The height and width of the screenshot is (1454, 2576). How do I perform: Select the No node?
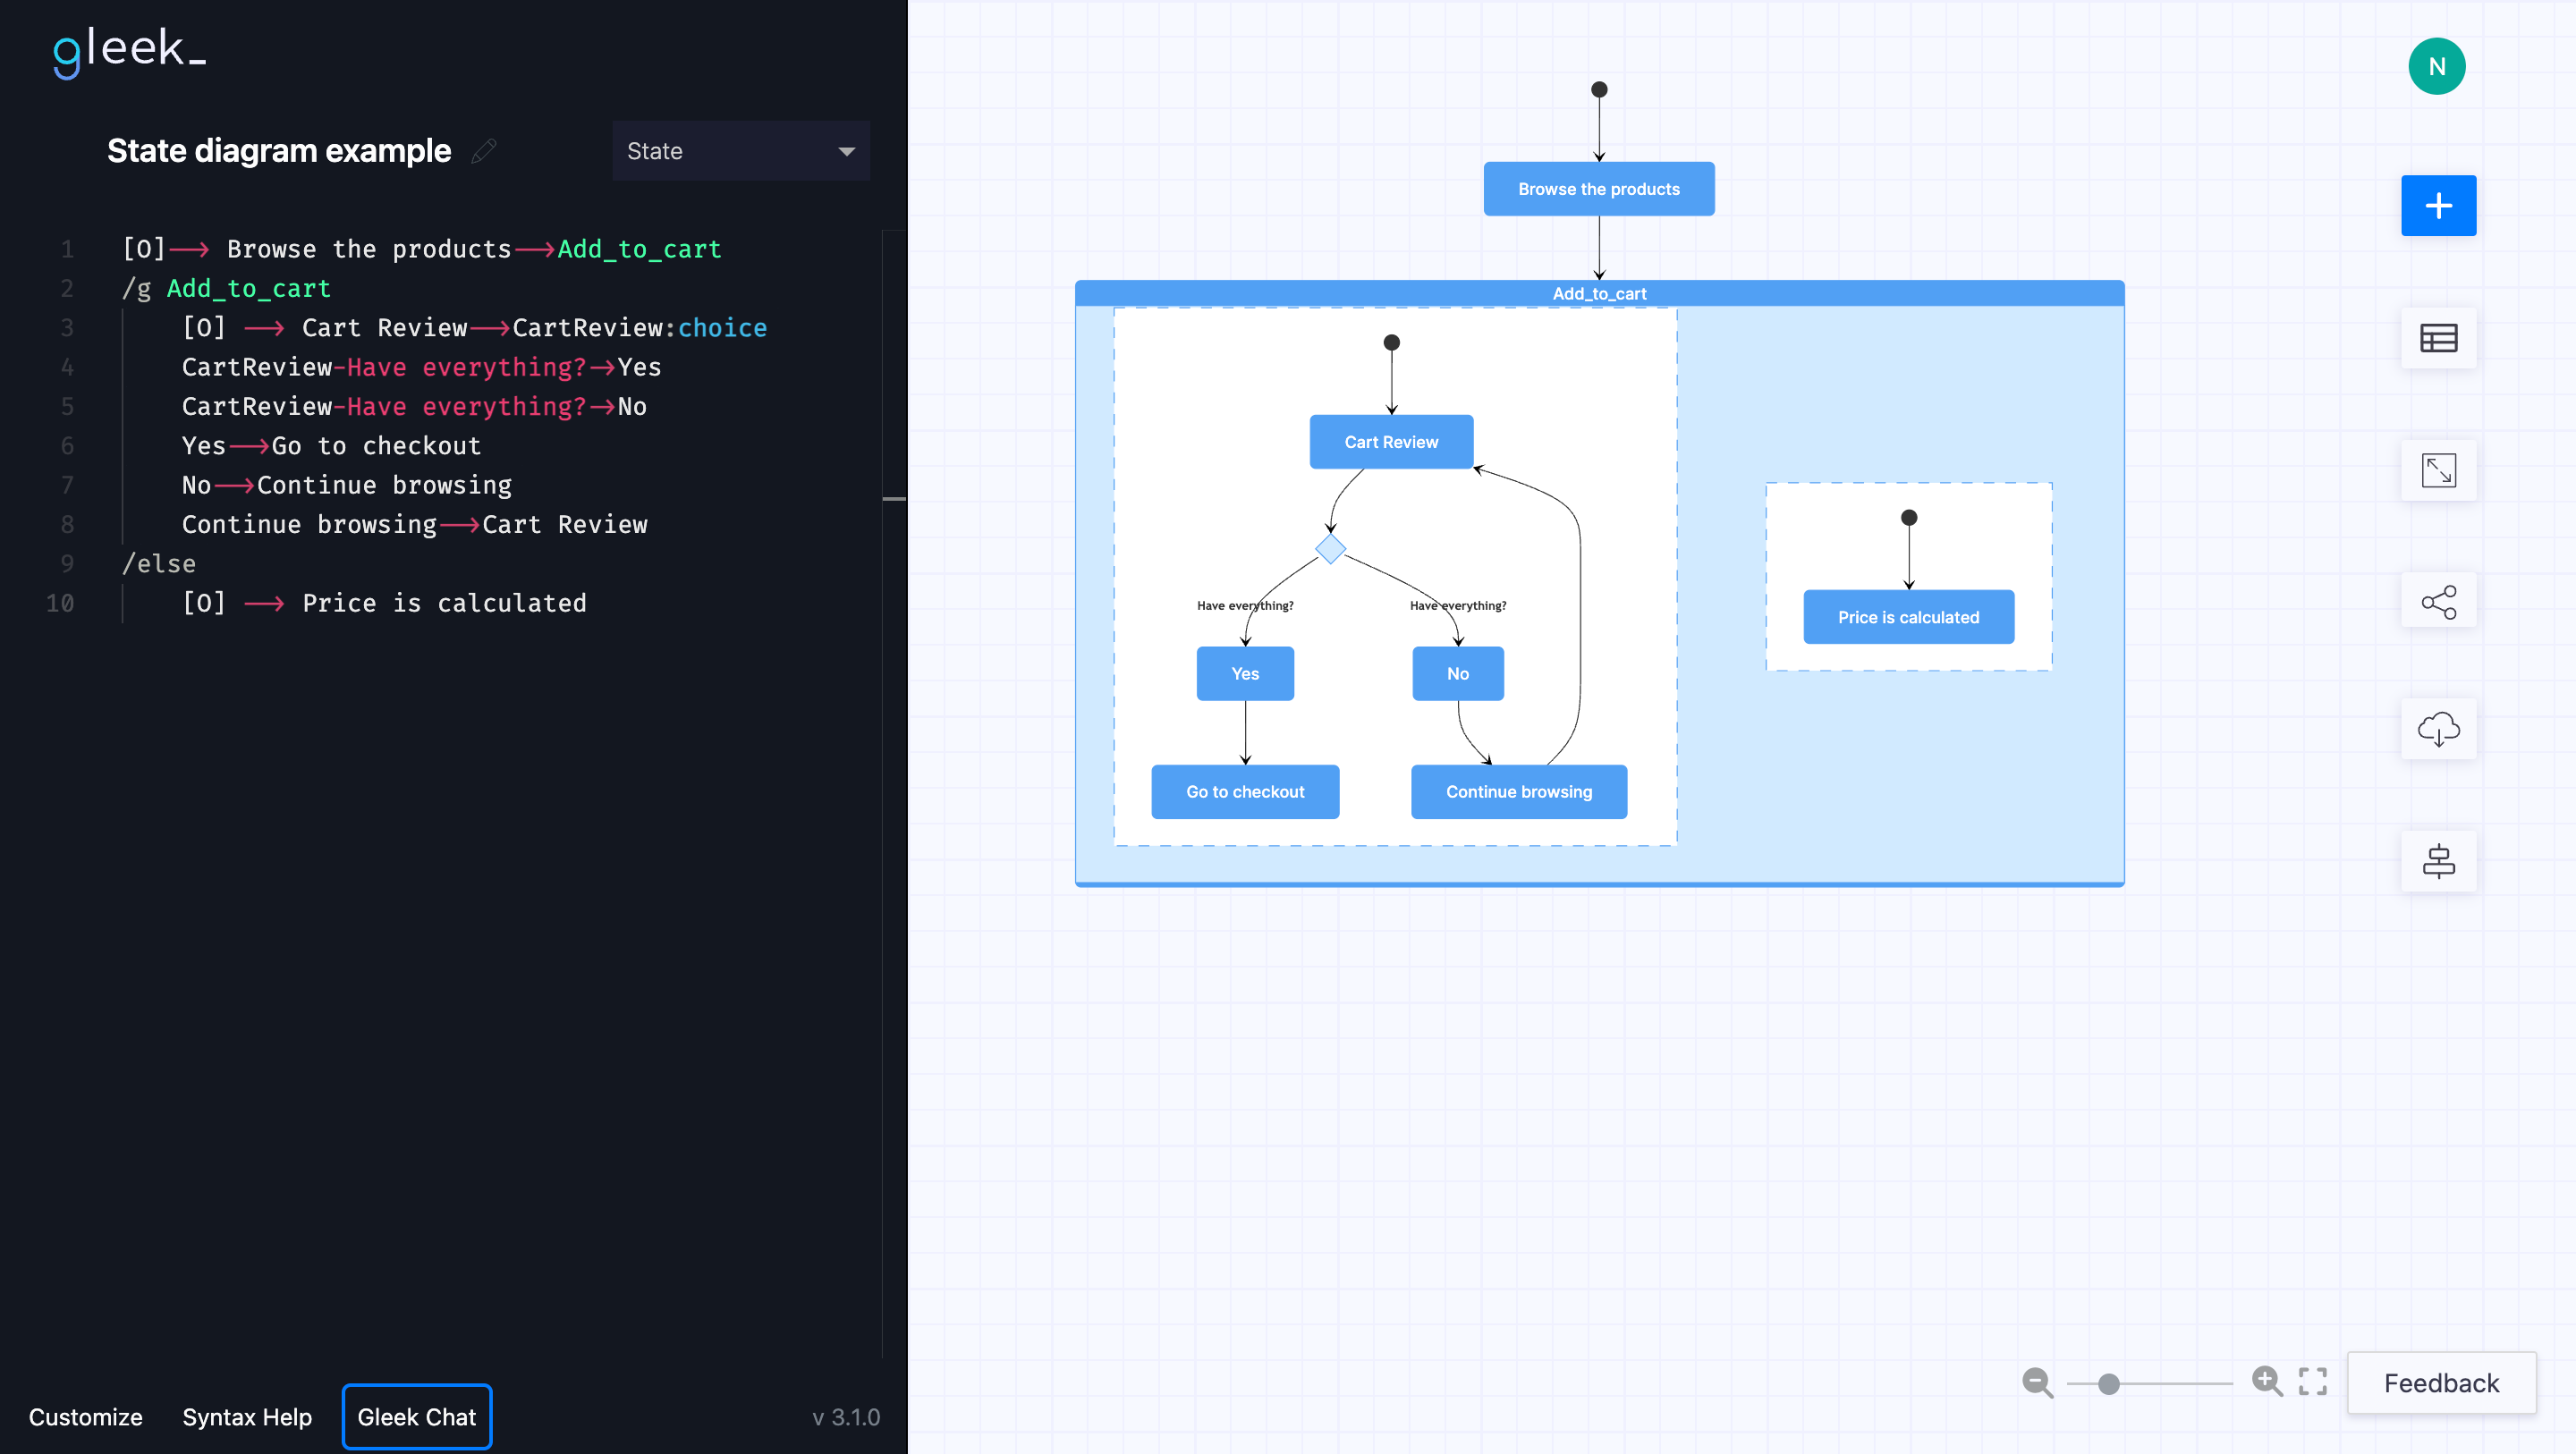[1458, 674]
